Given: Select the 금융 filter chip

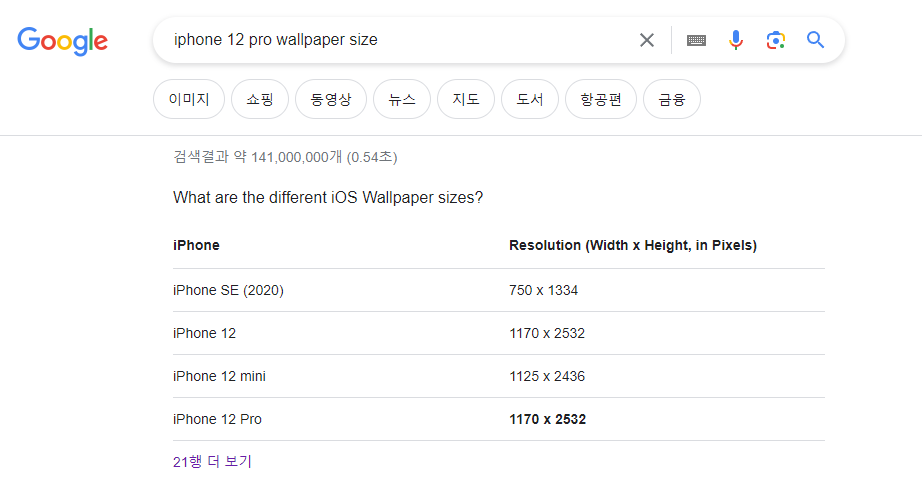Looking at the screenshot, I should pyautogui.click(x=672, y=99).
